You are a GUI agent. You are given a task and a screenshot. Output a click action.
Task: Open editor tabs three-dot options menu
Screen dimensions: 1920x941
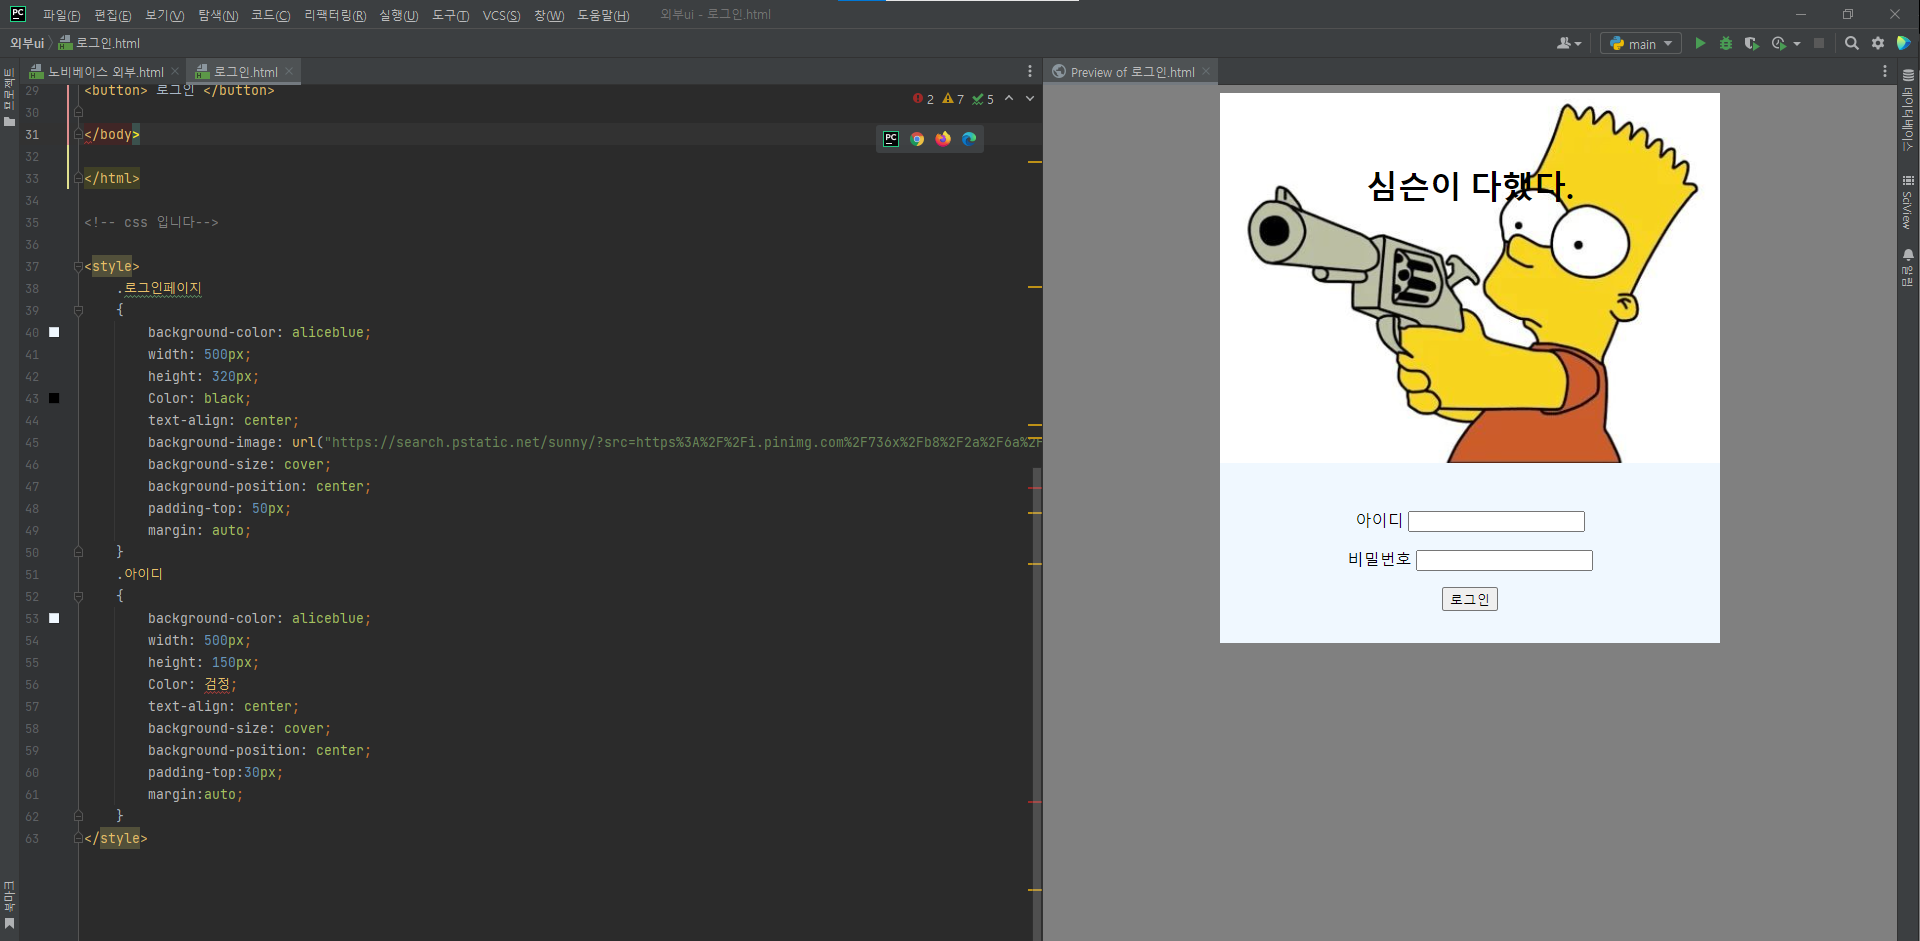point(1029,71)
